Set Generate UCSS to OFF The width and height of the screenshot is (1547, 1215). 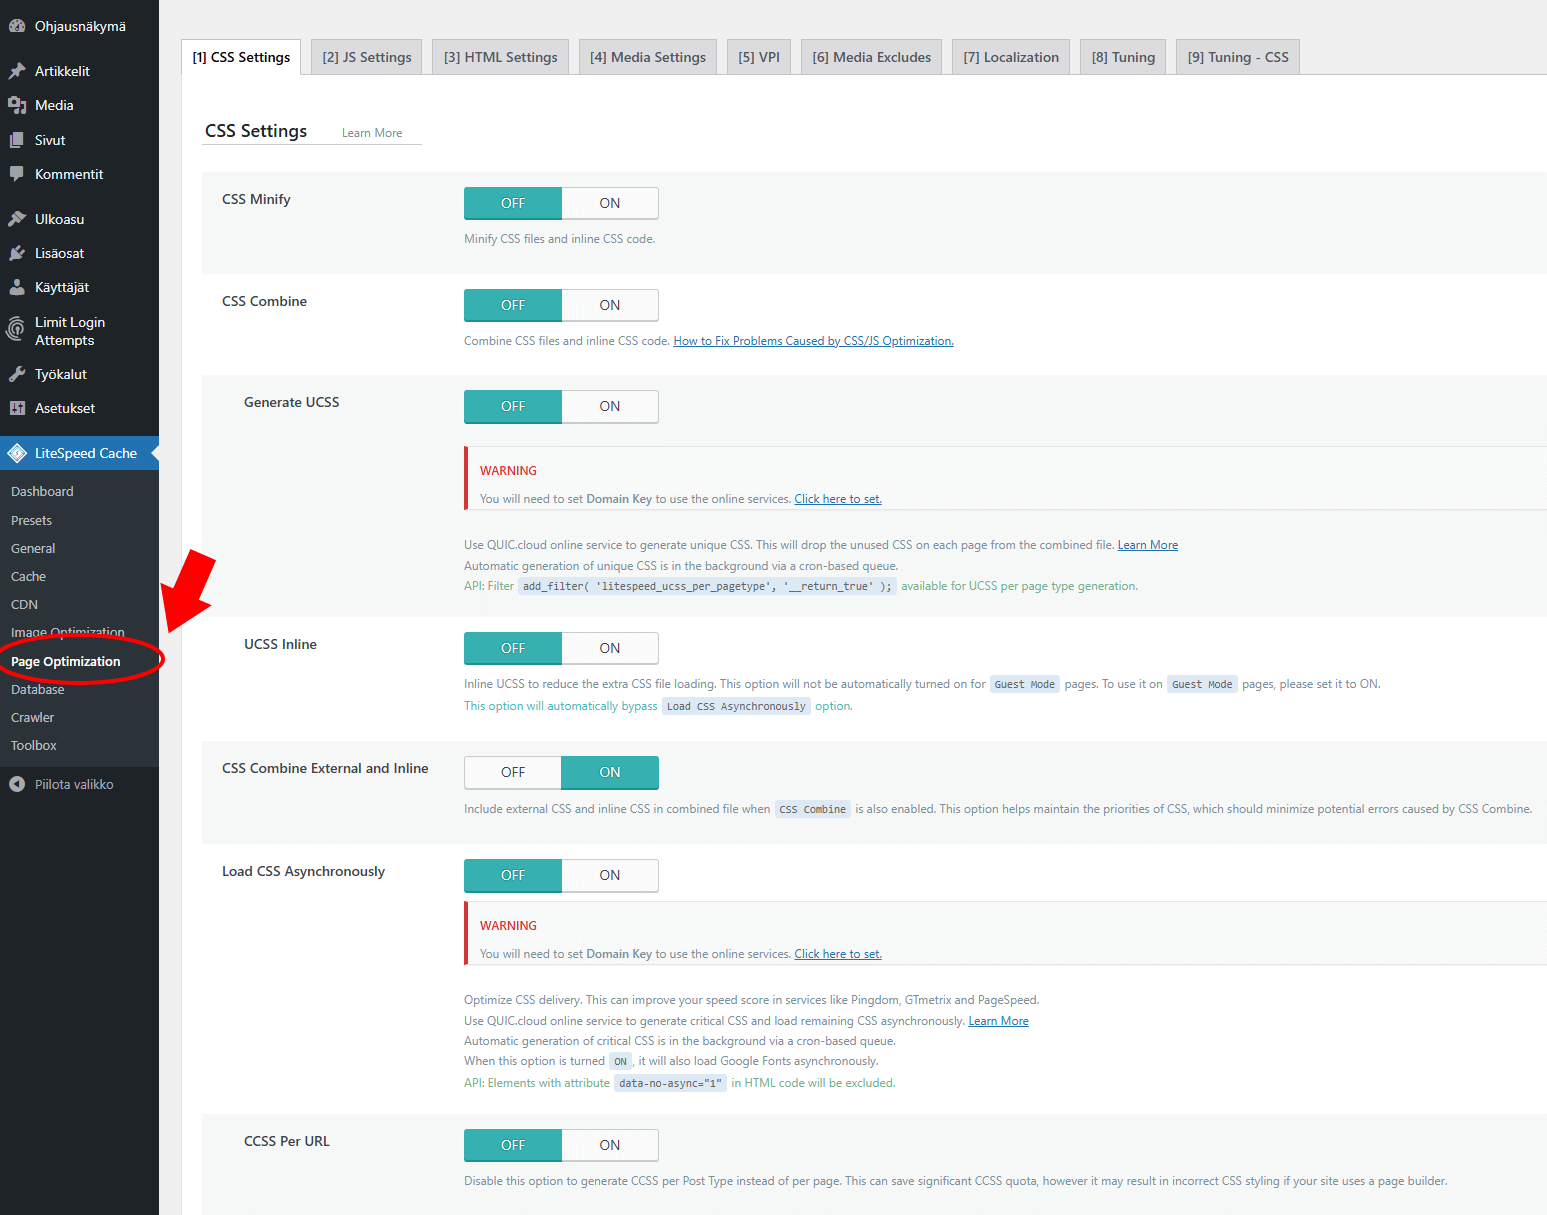click(513, 406)
